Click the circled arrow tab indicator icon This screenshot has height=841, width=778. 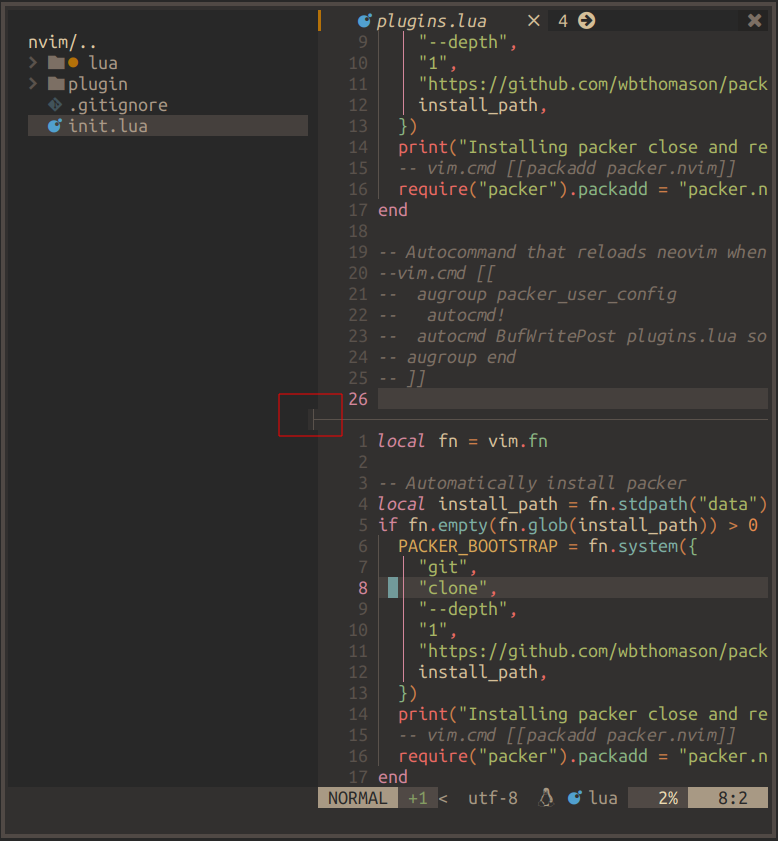pyautogui.click(x=587, y=21)
